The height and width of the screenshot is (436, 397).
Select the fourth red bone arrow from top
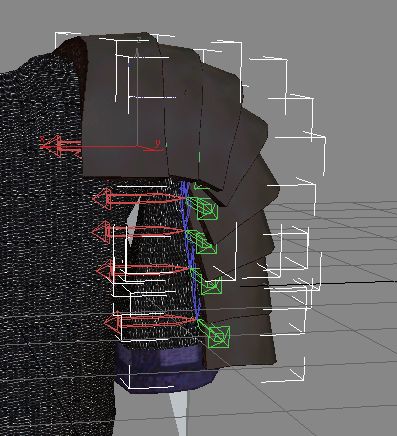[143, 270]
